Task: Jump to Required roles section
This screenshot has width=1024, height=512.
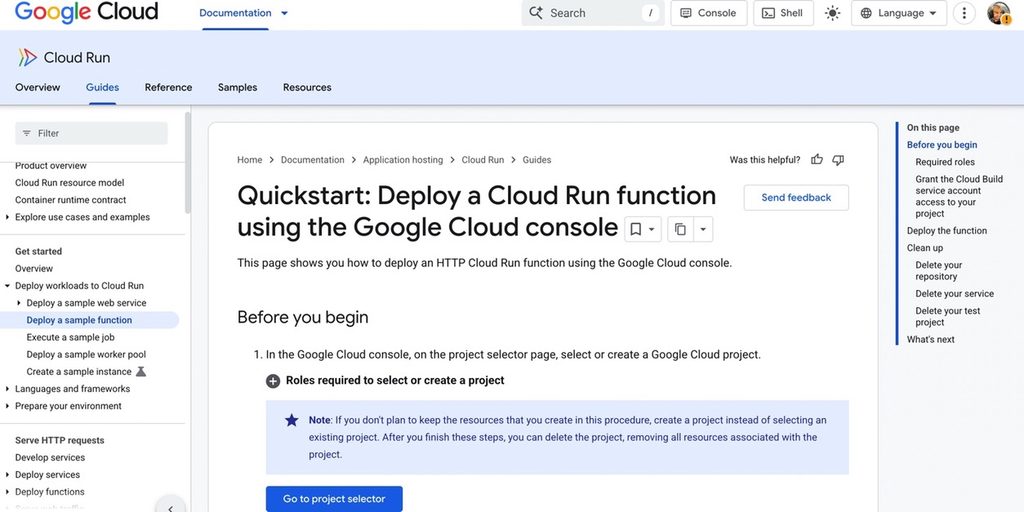Action: pos(945,162)
